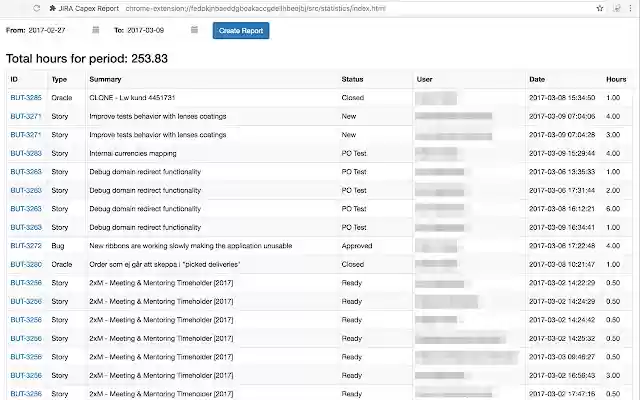Open BUT-3256 link in the 3.00 hours row
The height and width of the screenshot is (400, 640).
26,375
